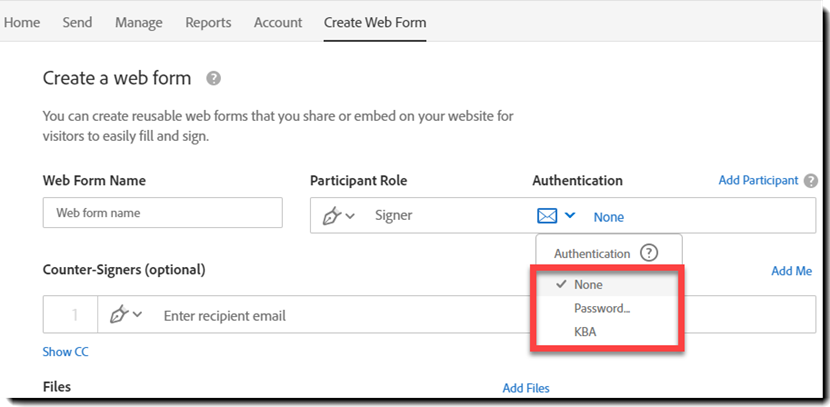Open the Signer role chevron dropdown
The height and width of the screenshot is (407, 830).
[351, 216]
